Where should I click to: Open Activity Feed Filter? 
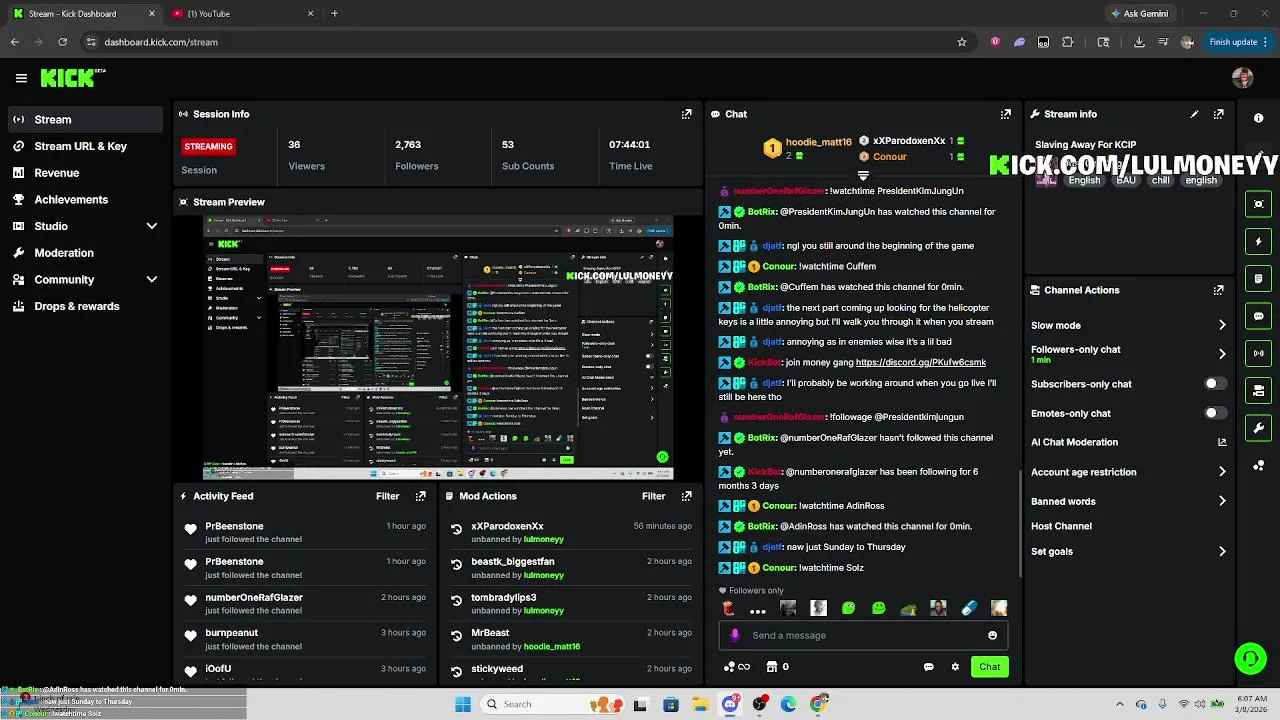click(387, 496)
